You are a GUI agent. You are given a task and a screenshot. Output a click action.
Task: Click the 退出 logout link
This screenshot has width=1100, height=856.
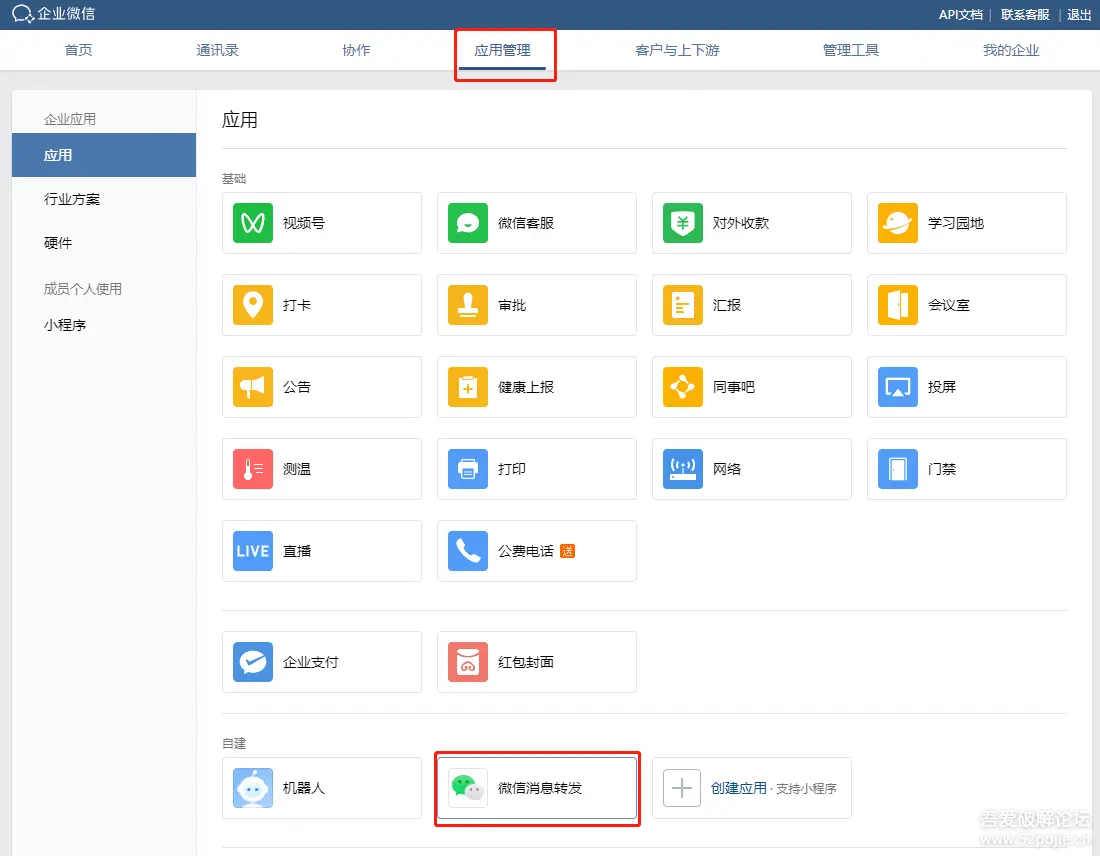tap(1079, 14)
